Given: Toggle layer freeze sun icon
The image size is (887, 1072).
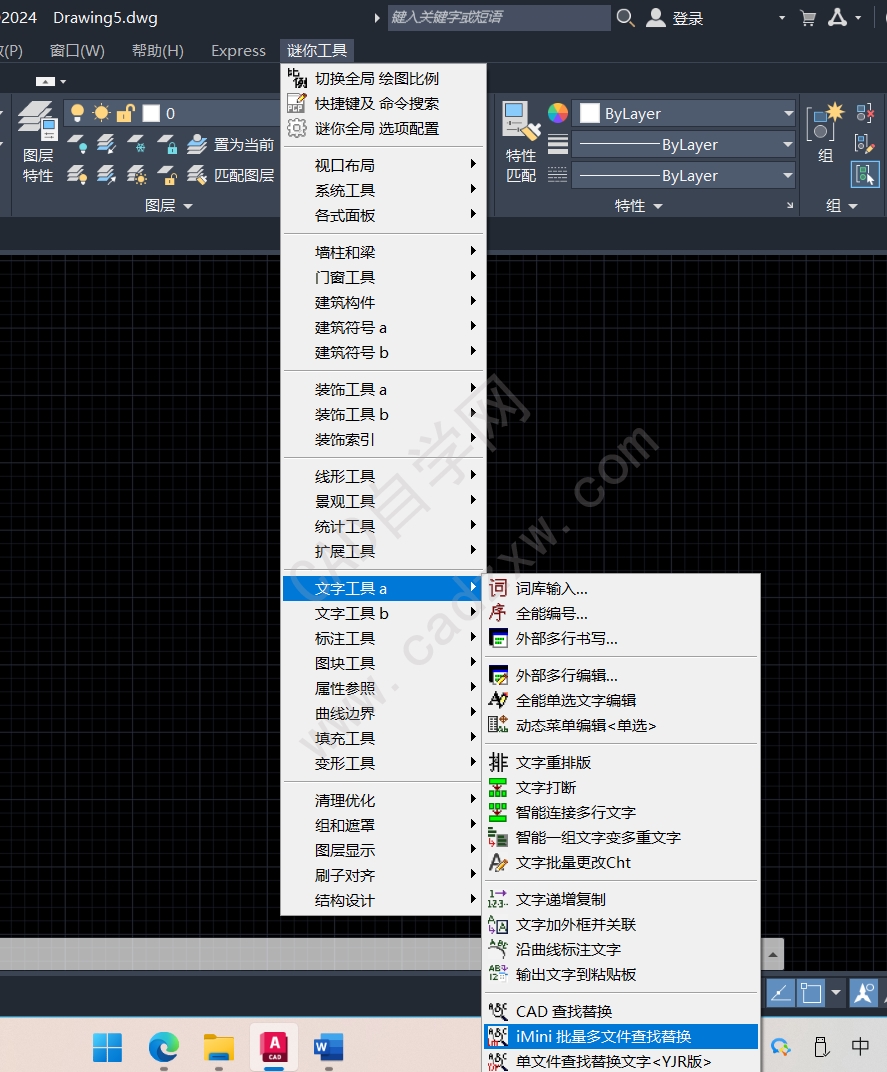Looking at the screenshot, I should [x=101, y=113].
